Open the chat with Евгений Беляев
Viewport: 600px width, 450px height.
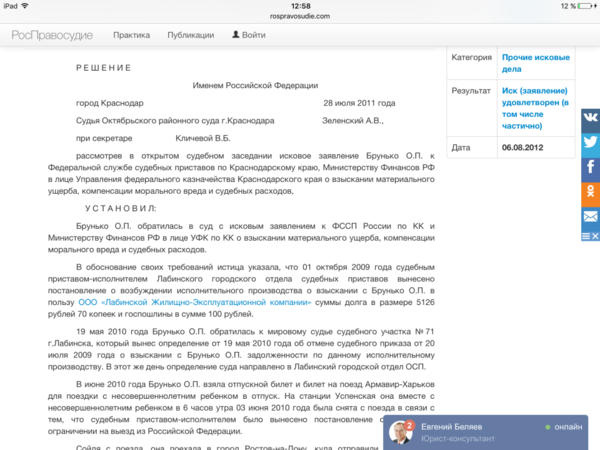[486, 432]
